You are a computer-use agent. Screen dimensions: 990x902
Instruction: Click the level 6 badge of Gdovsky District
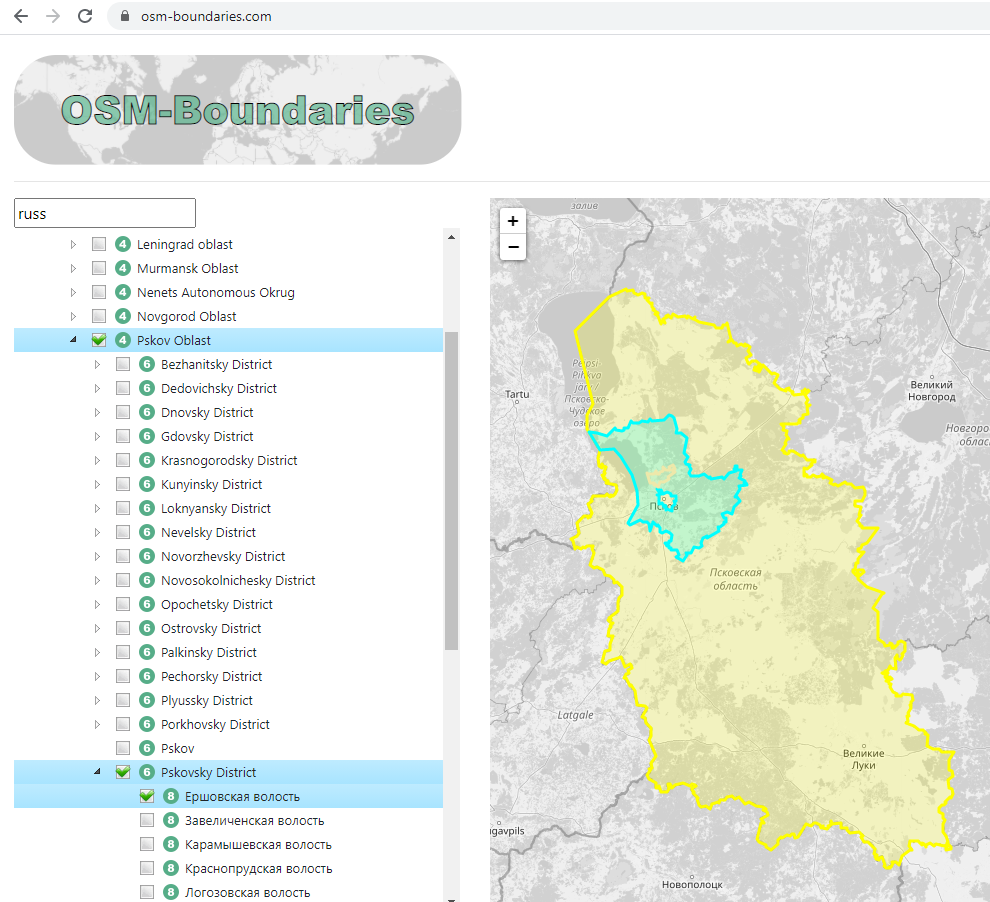(146, 436)
